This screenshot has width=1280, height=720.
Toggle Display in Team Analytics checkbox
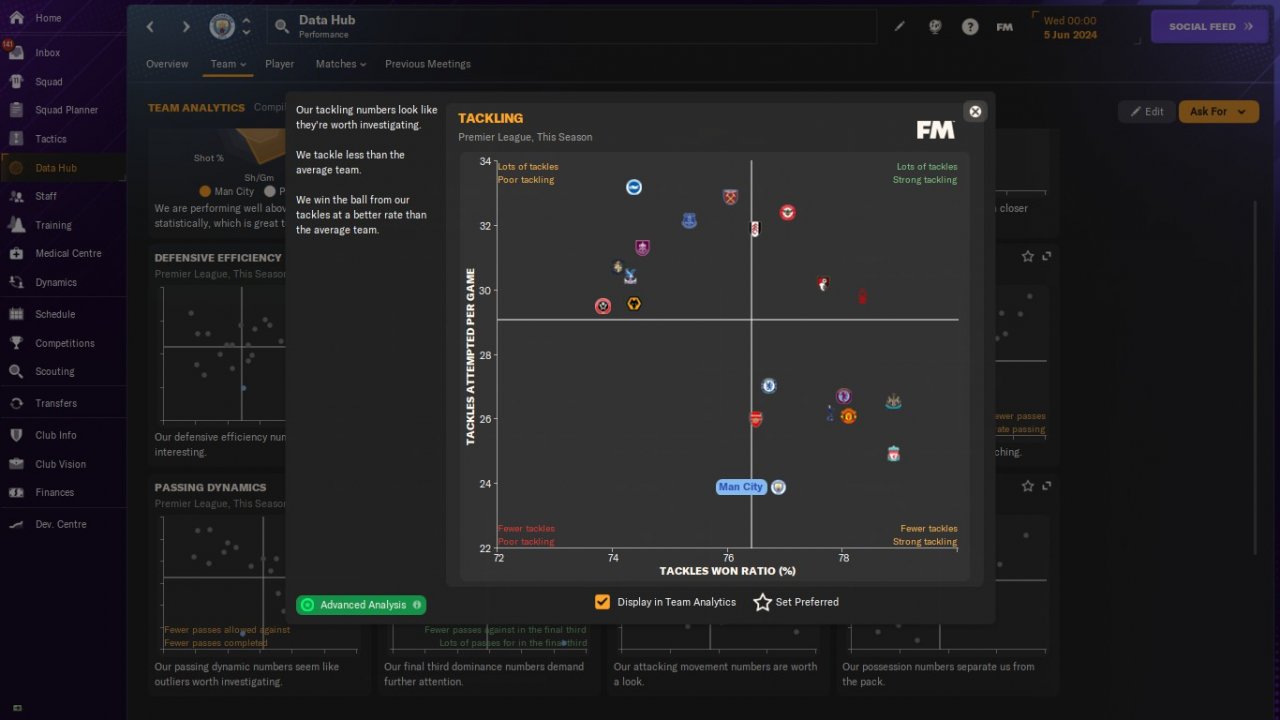(x=602, y=602)
